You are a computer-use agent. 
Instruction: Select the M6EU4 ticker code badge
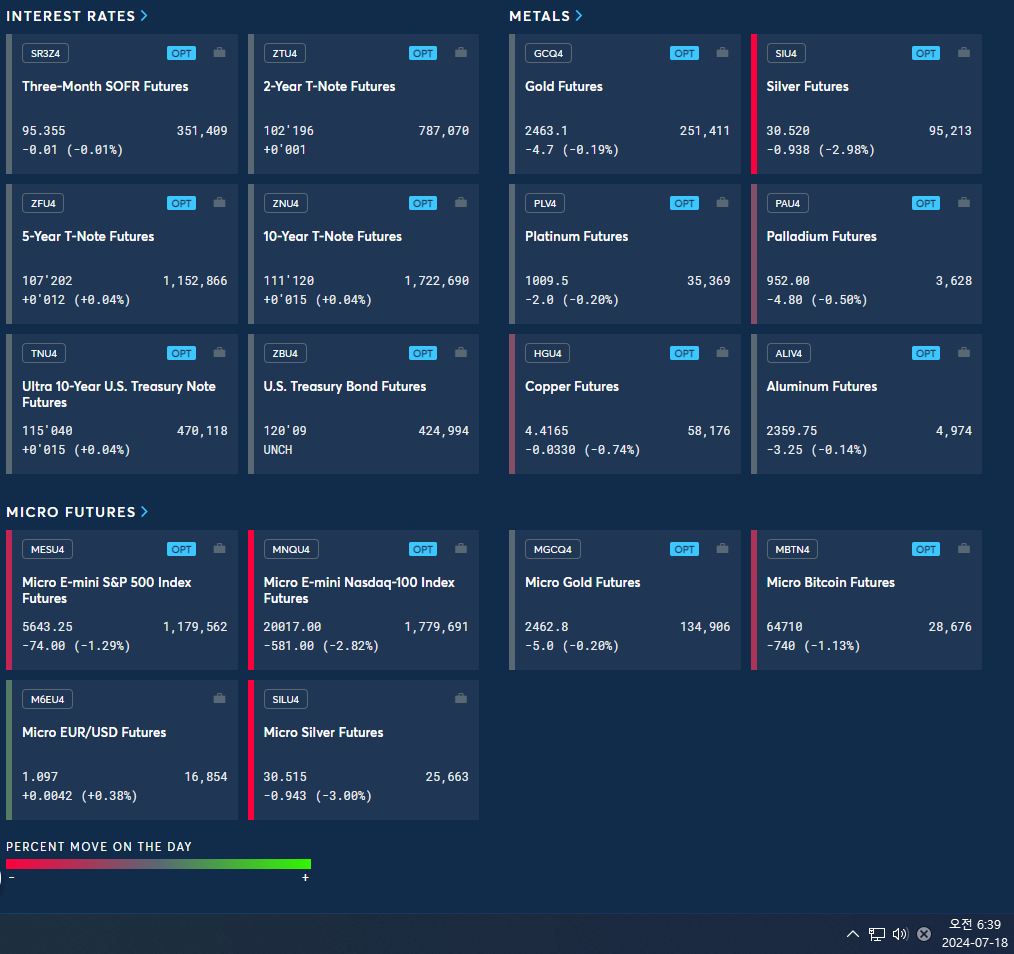(x=47, y=699)
